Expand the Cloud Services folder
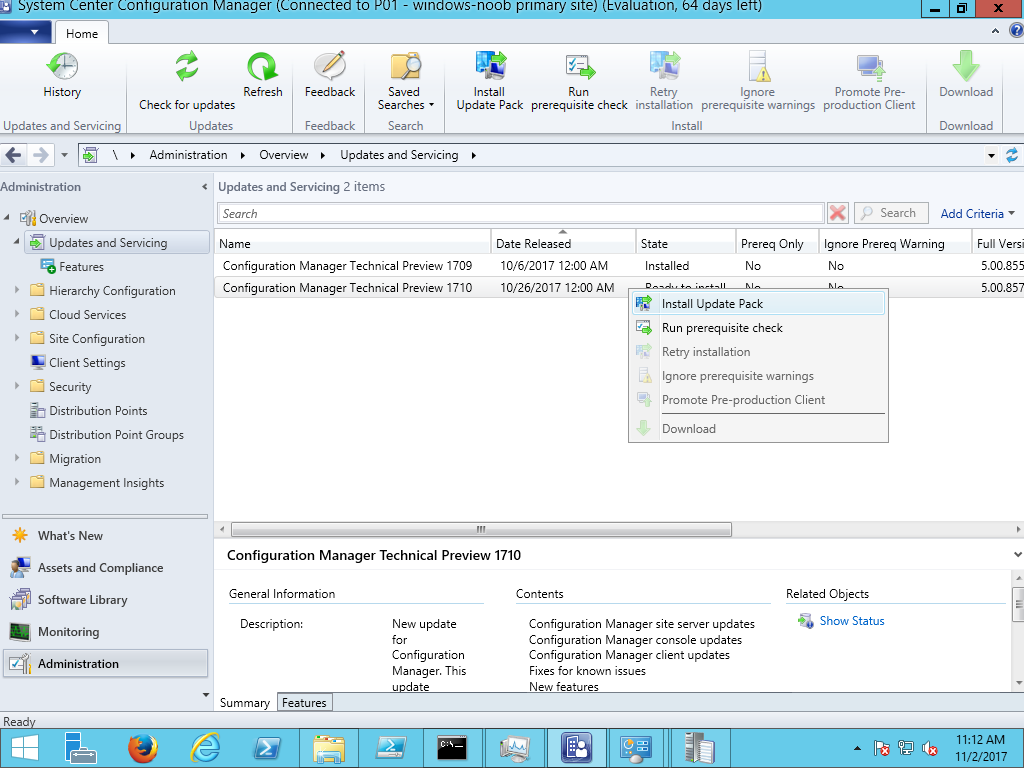 click(x=17, y=314)
